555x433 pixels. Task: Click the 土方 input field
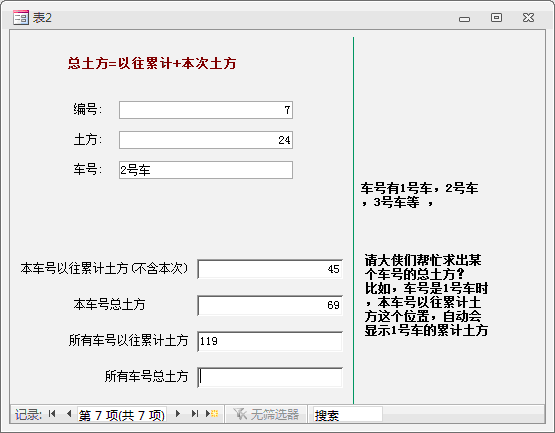pos(206,140)
